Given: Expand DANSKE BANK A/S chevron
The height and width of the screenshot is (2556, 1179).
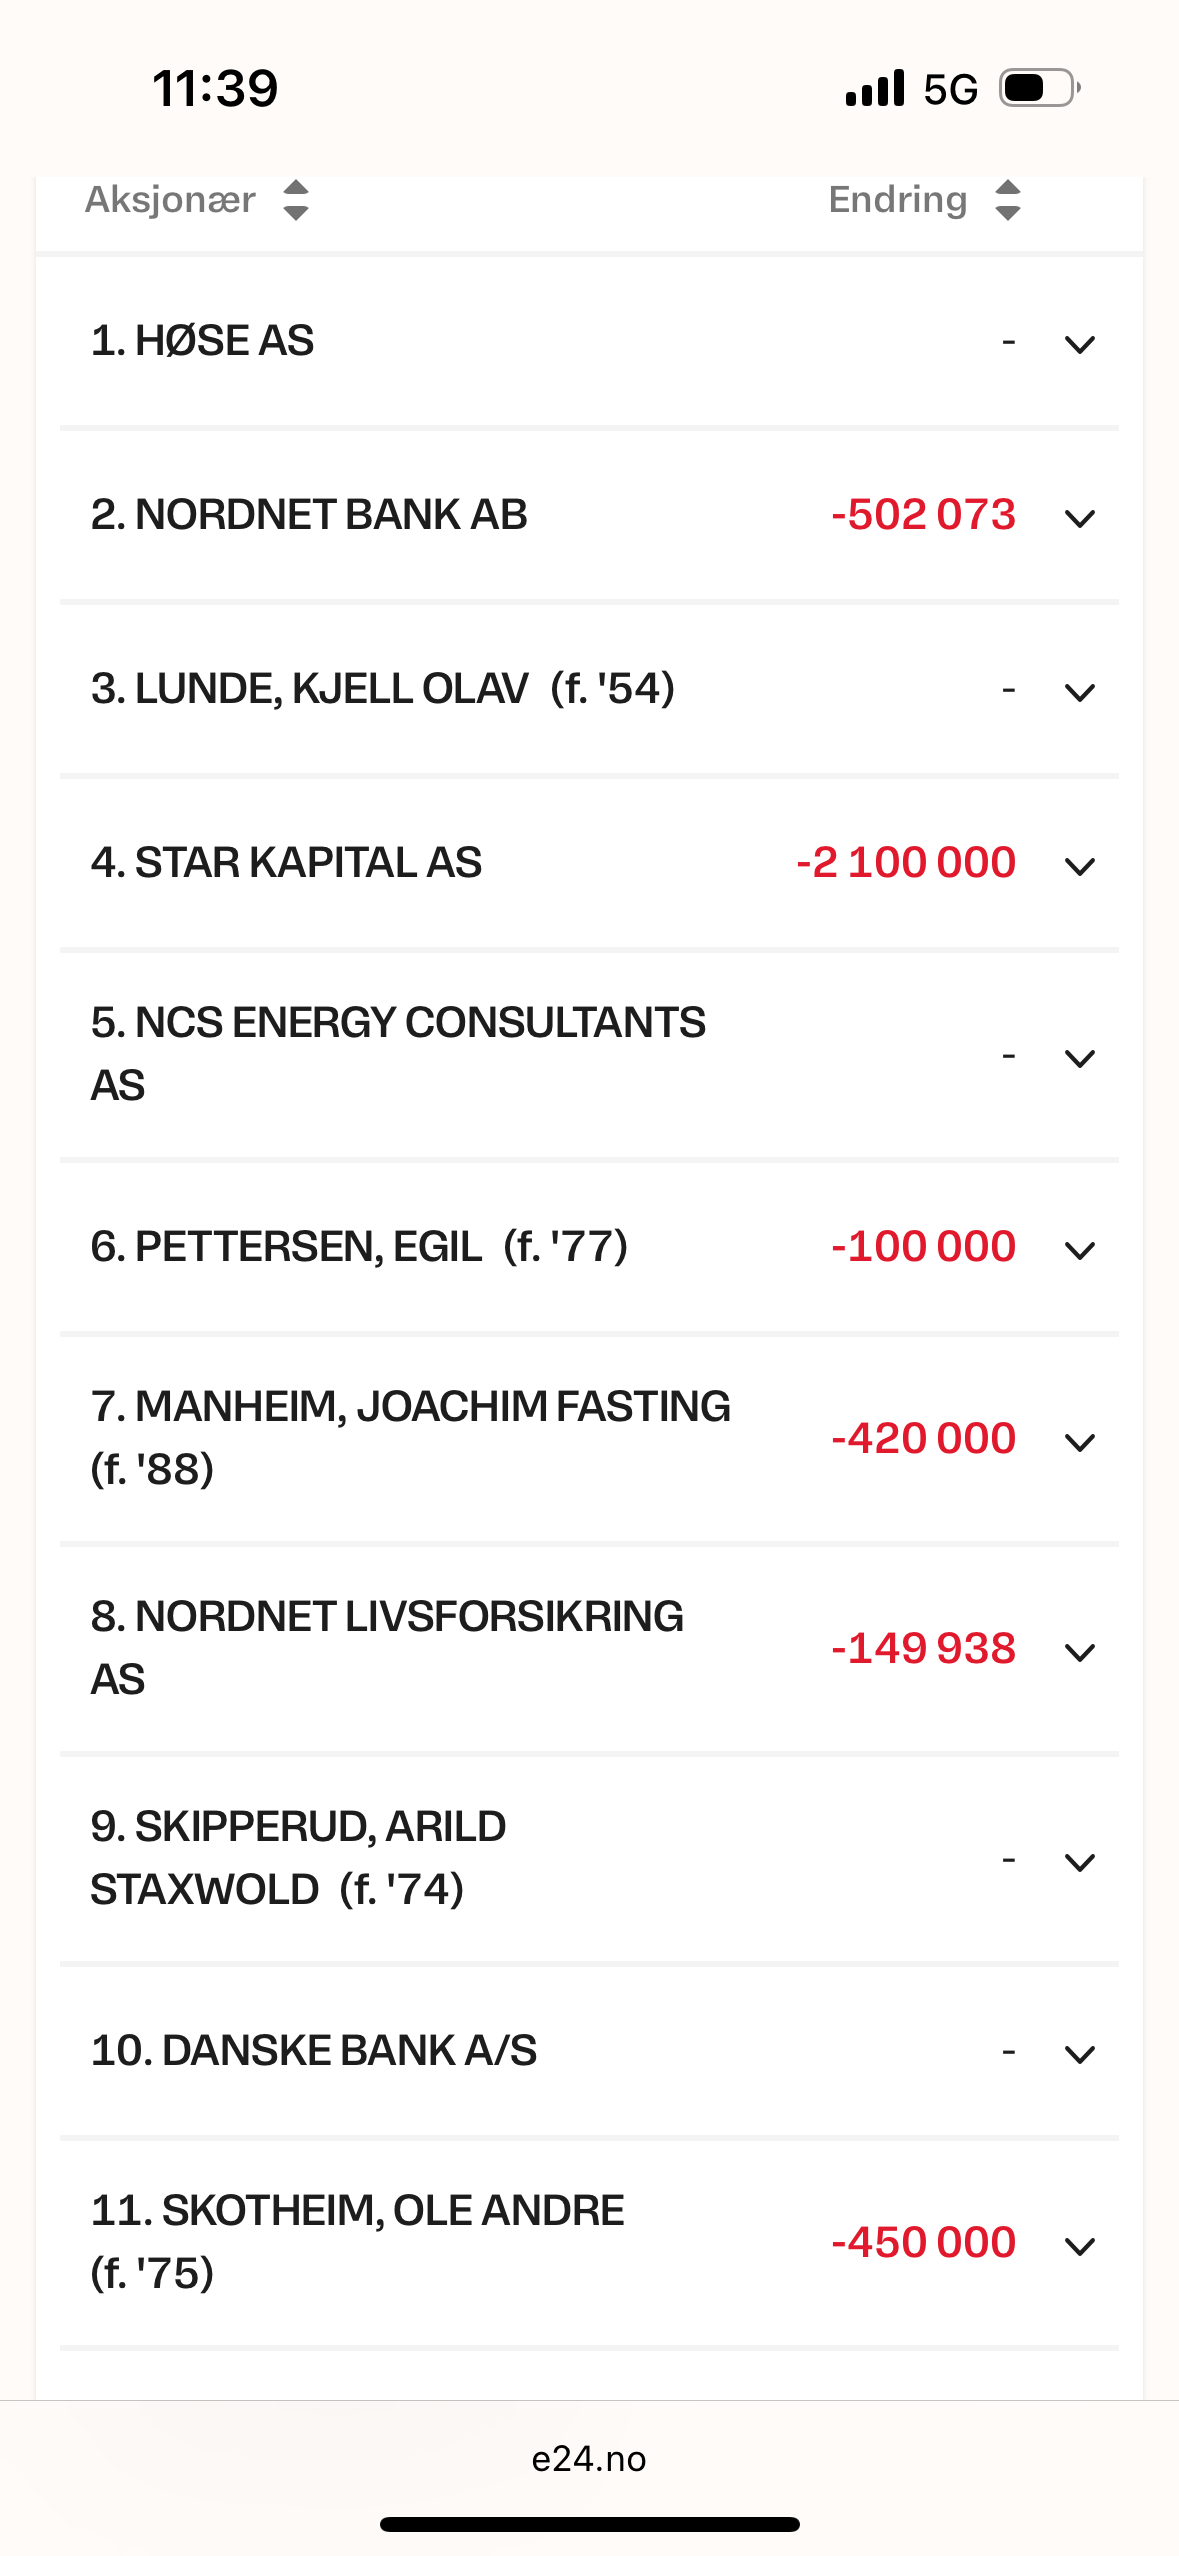Looking at the screenshot, I should (x=1080, y=2055).
